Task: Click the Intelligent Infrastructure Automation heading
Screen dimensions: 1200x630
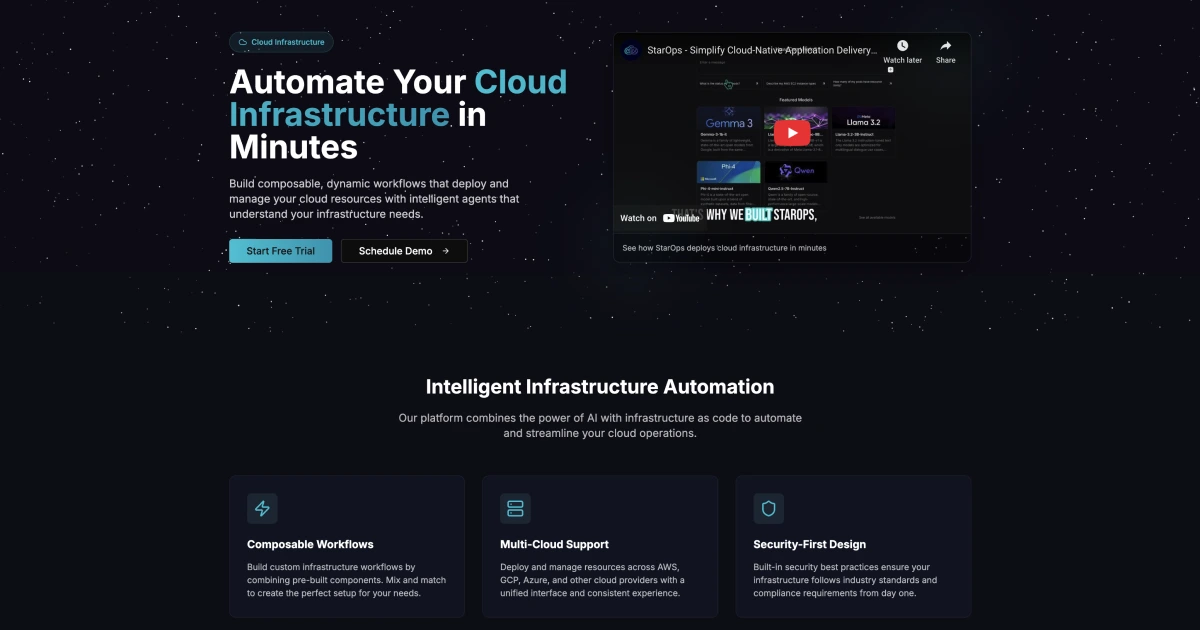Action: pos(600,387)
